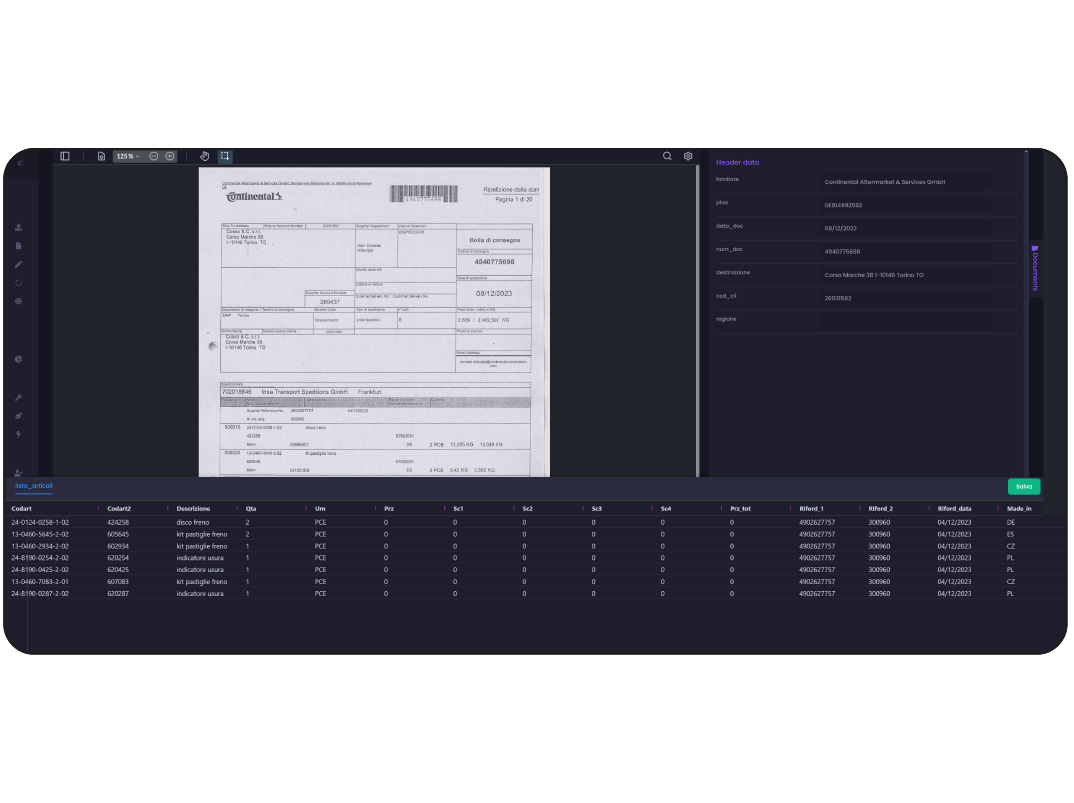Collapse the sidebar with the double-chevron icon
This screenshot has width=1074, height=803.
pyautogui.click(x=20, y=163)
